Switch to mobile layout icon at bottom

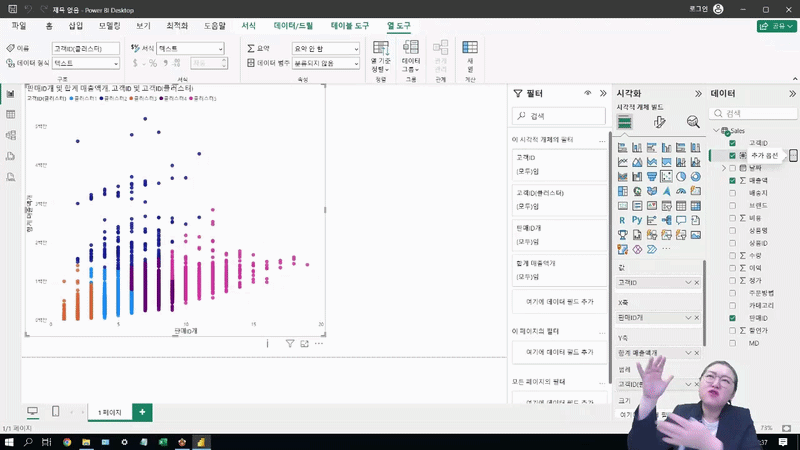point(55,412)
